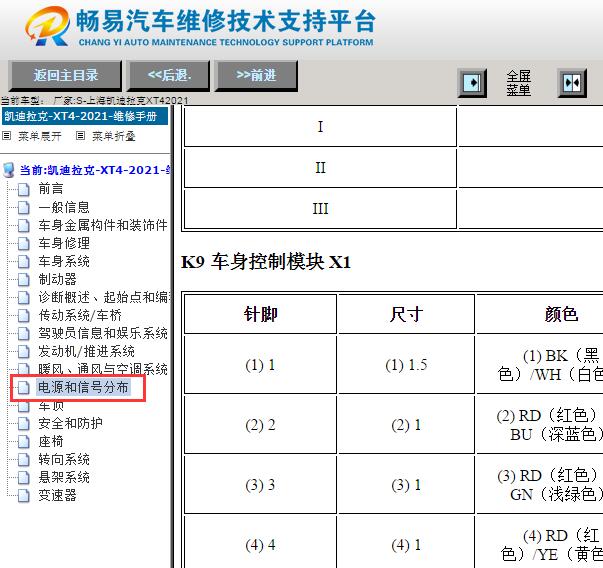Open 车身金属构件和装饰件 in the tree
The image size is (603, 568).
tap(103, 225)
